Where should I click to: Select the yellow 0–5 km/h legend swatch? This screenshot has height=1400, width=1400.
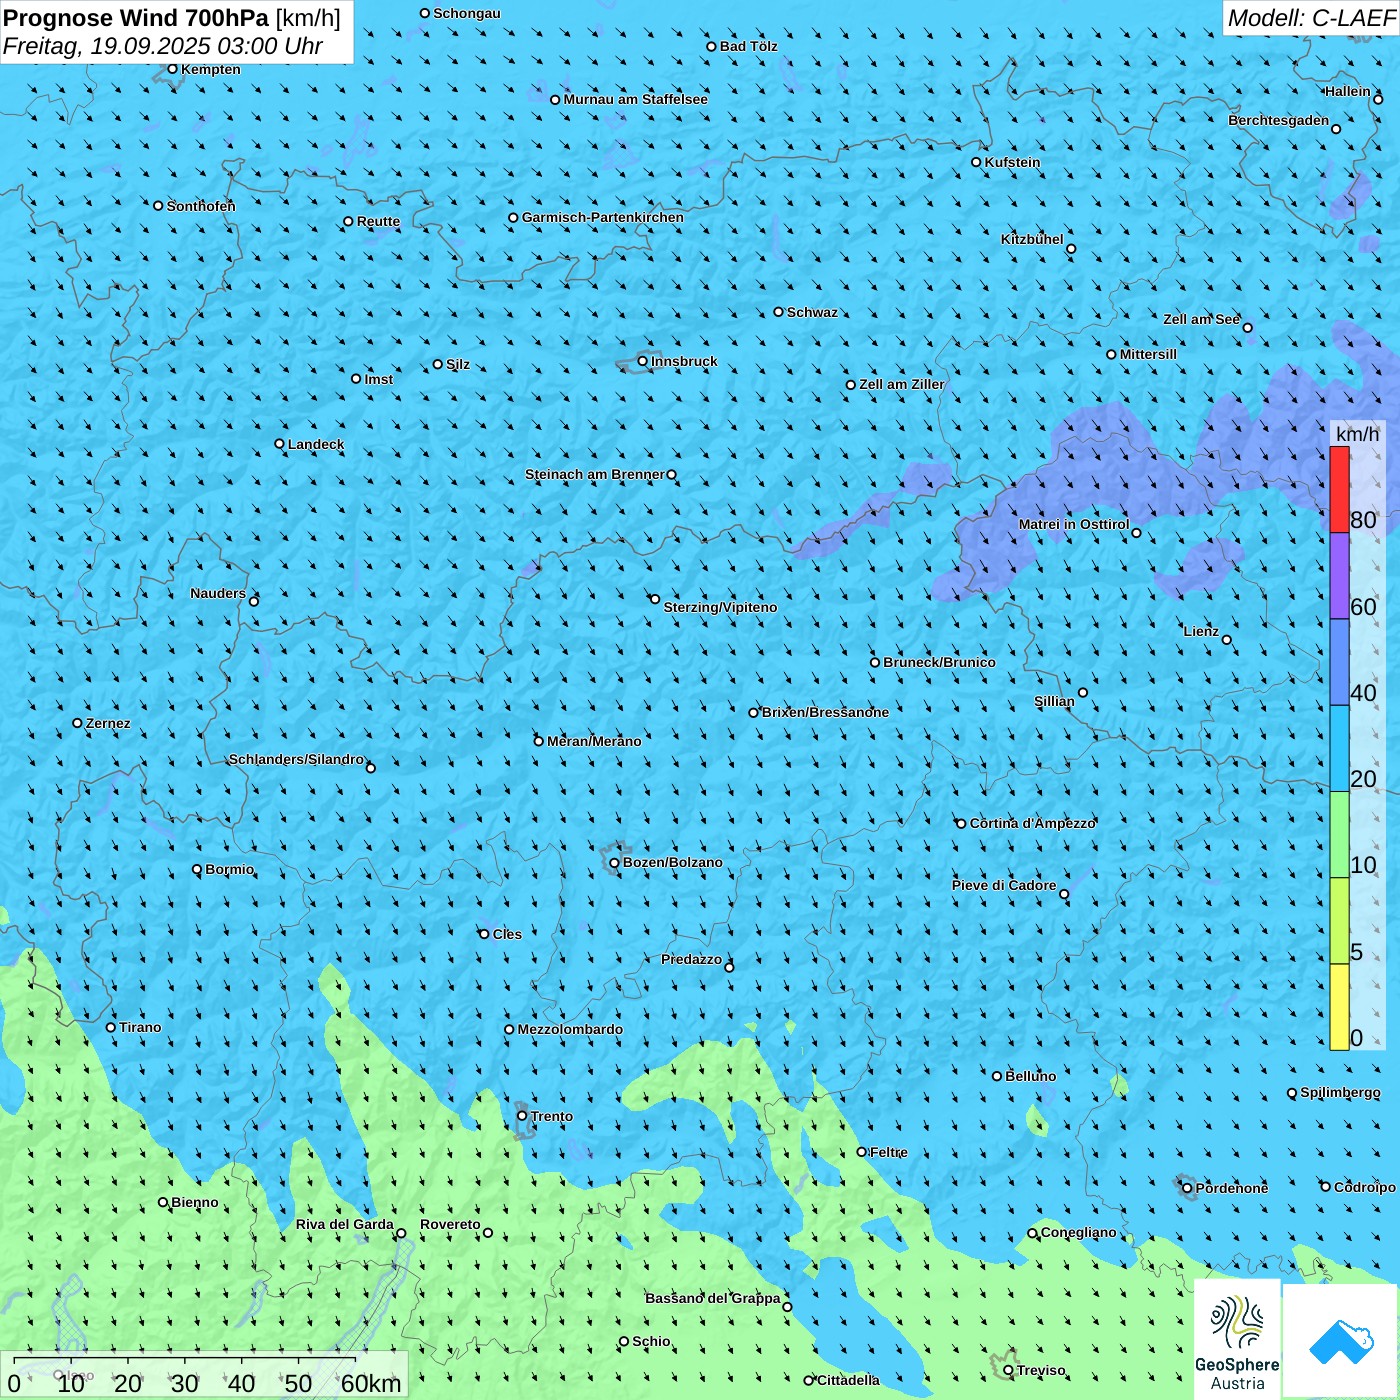(1339, 1007)
